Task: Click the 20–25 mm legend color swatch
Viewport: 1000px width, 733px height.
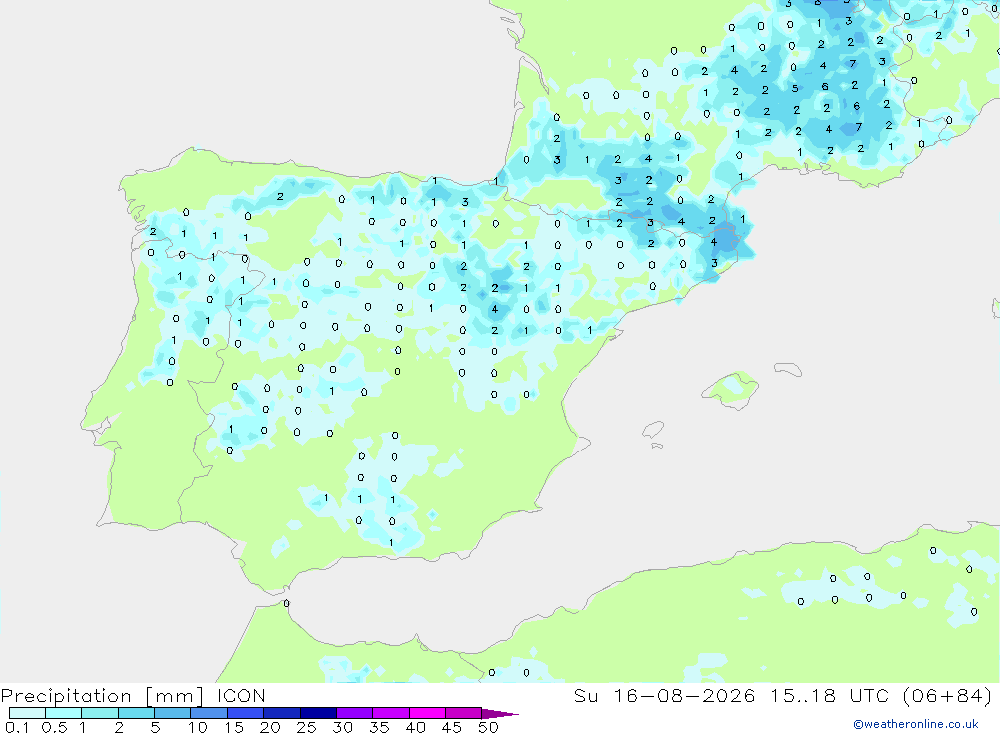Action: (282, 713)
